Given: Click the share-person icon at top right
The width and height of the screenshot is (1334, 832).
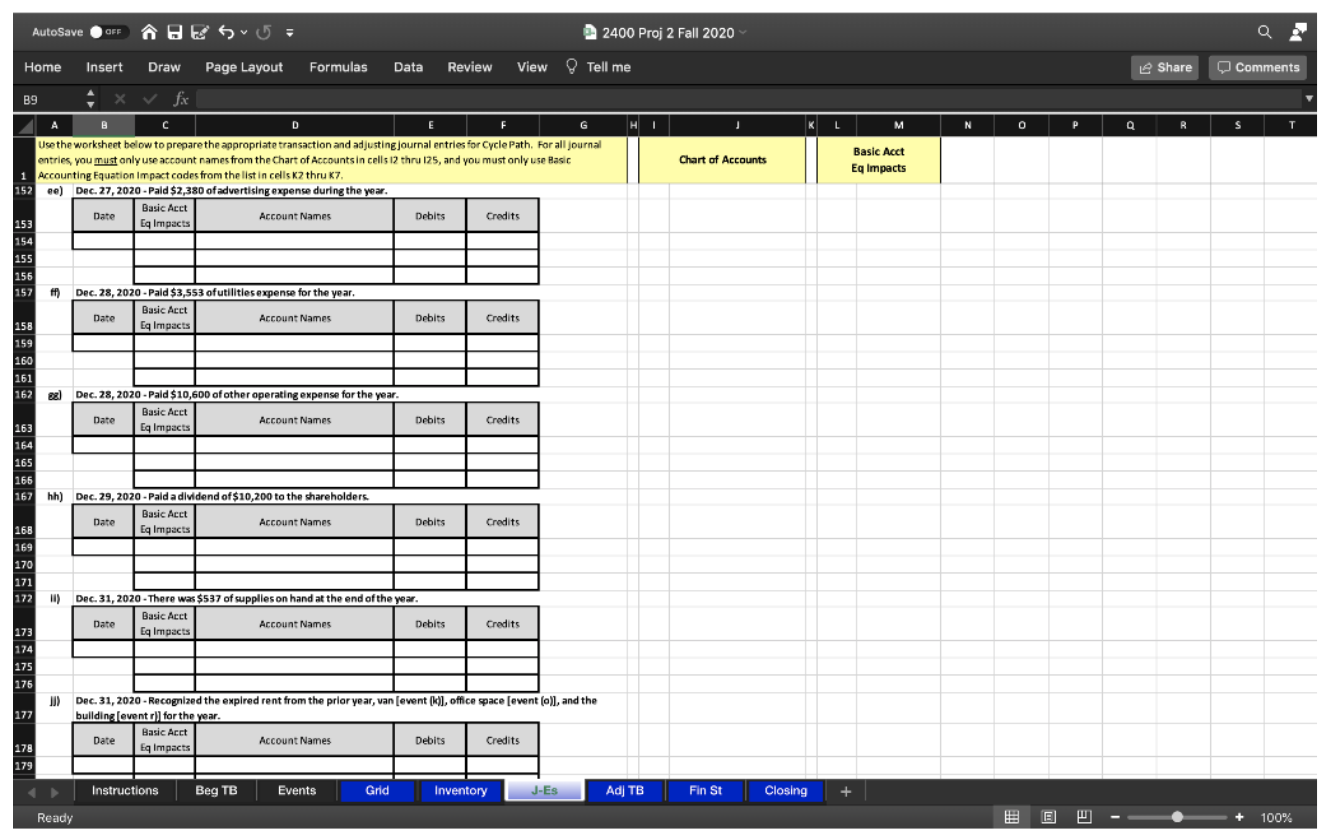Looking at the screenshot, I should pyautogui.click(x=1296, y=32).
